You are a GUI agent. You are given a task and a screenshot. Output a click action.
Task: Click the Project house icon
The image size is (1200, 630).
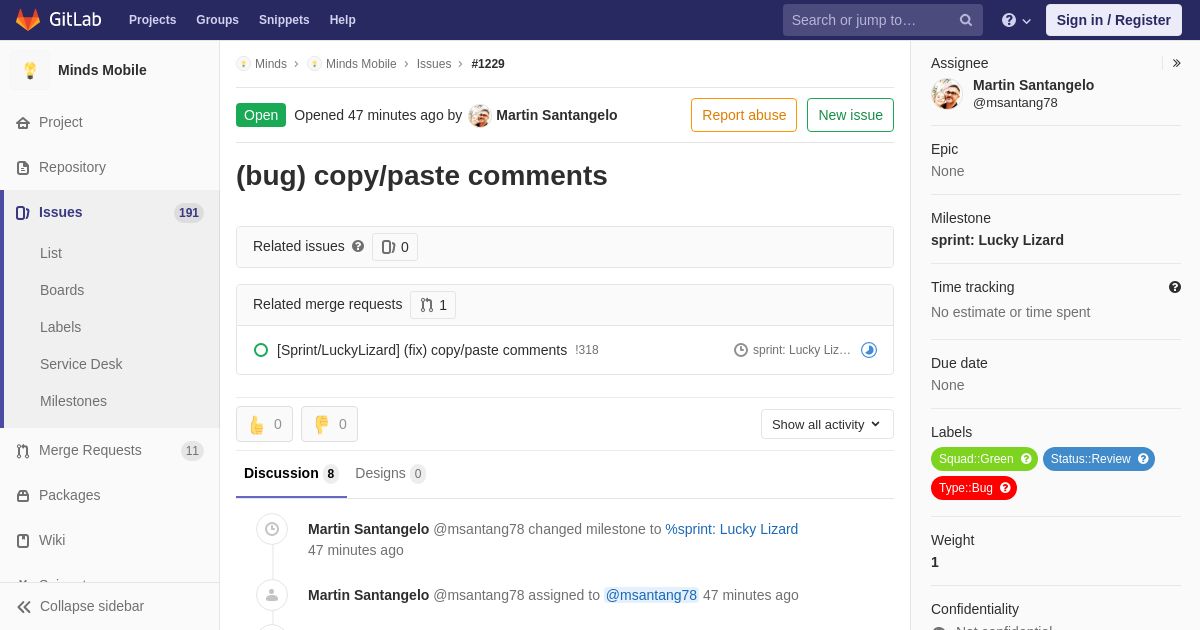tap(23, 122)
